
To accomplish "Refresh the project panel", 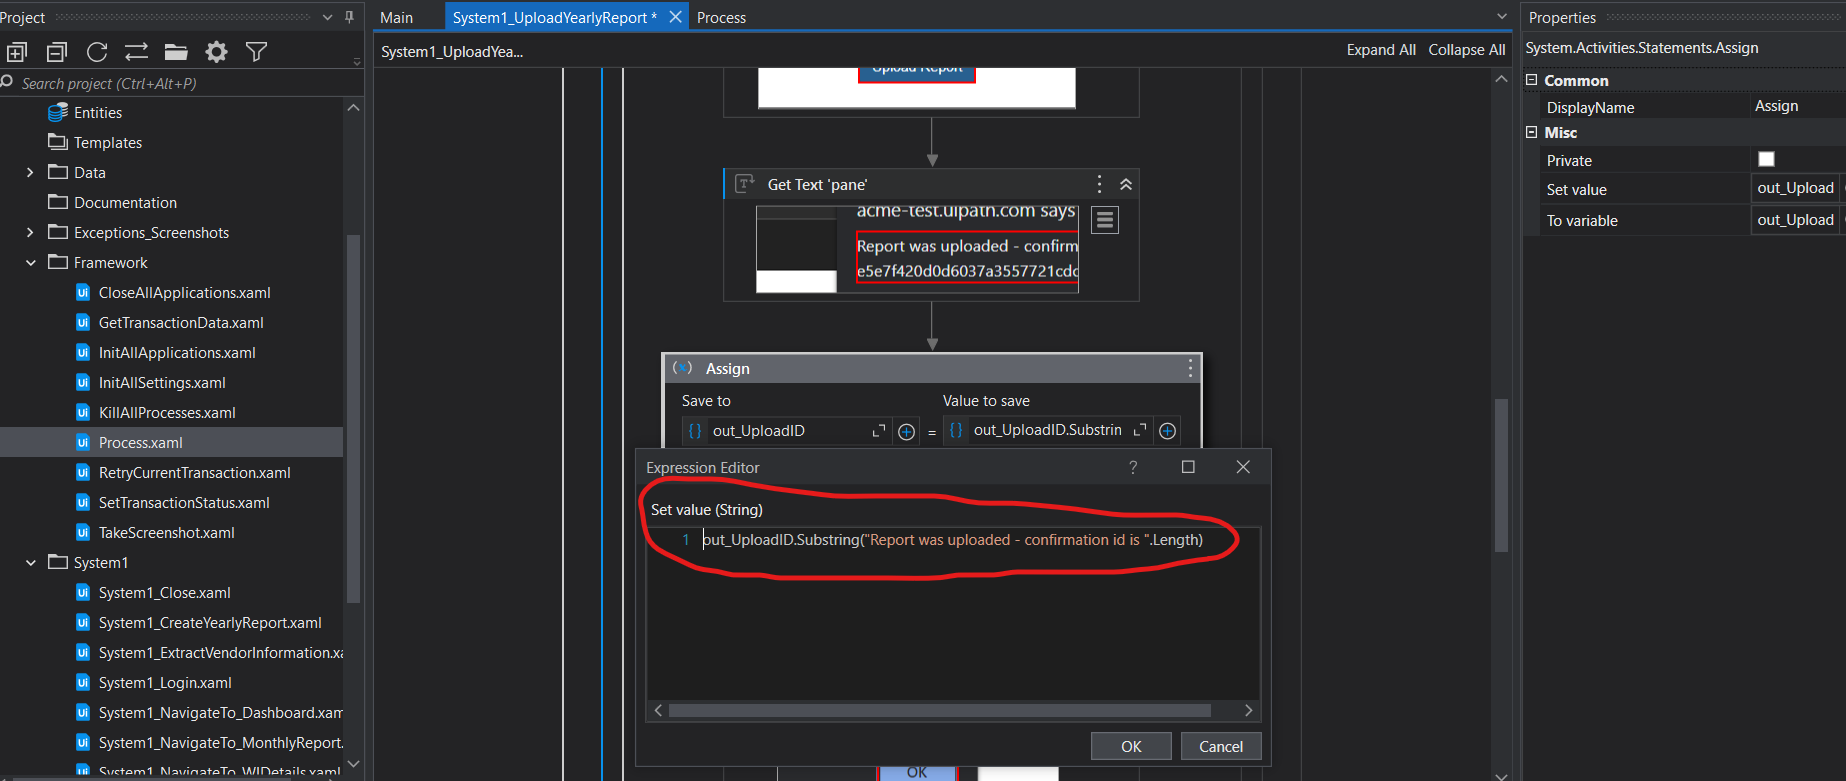I will 97,52.
